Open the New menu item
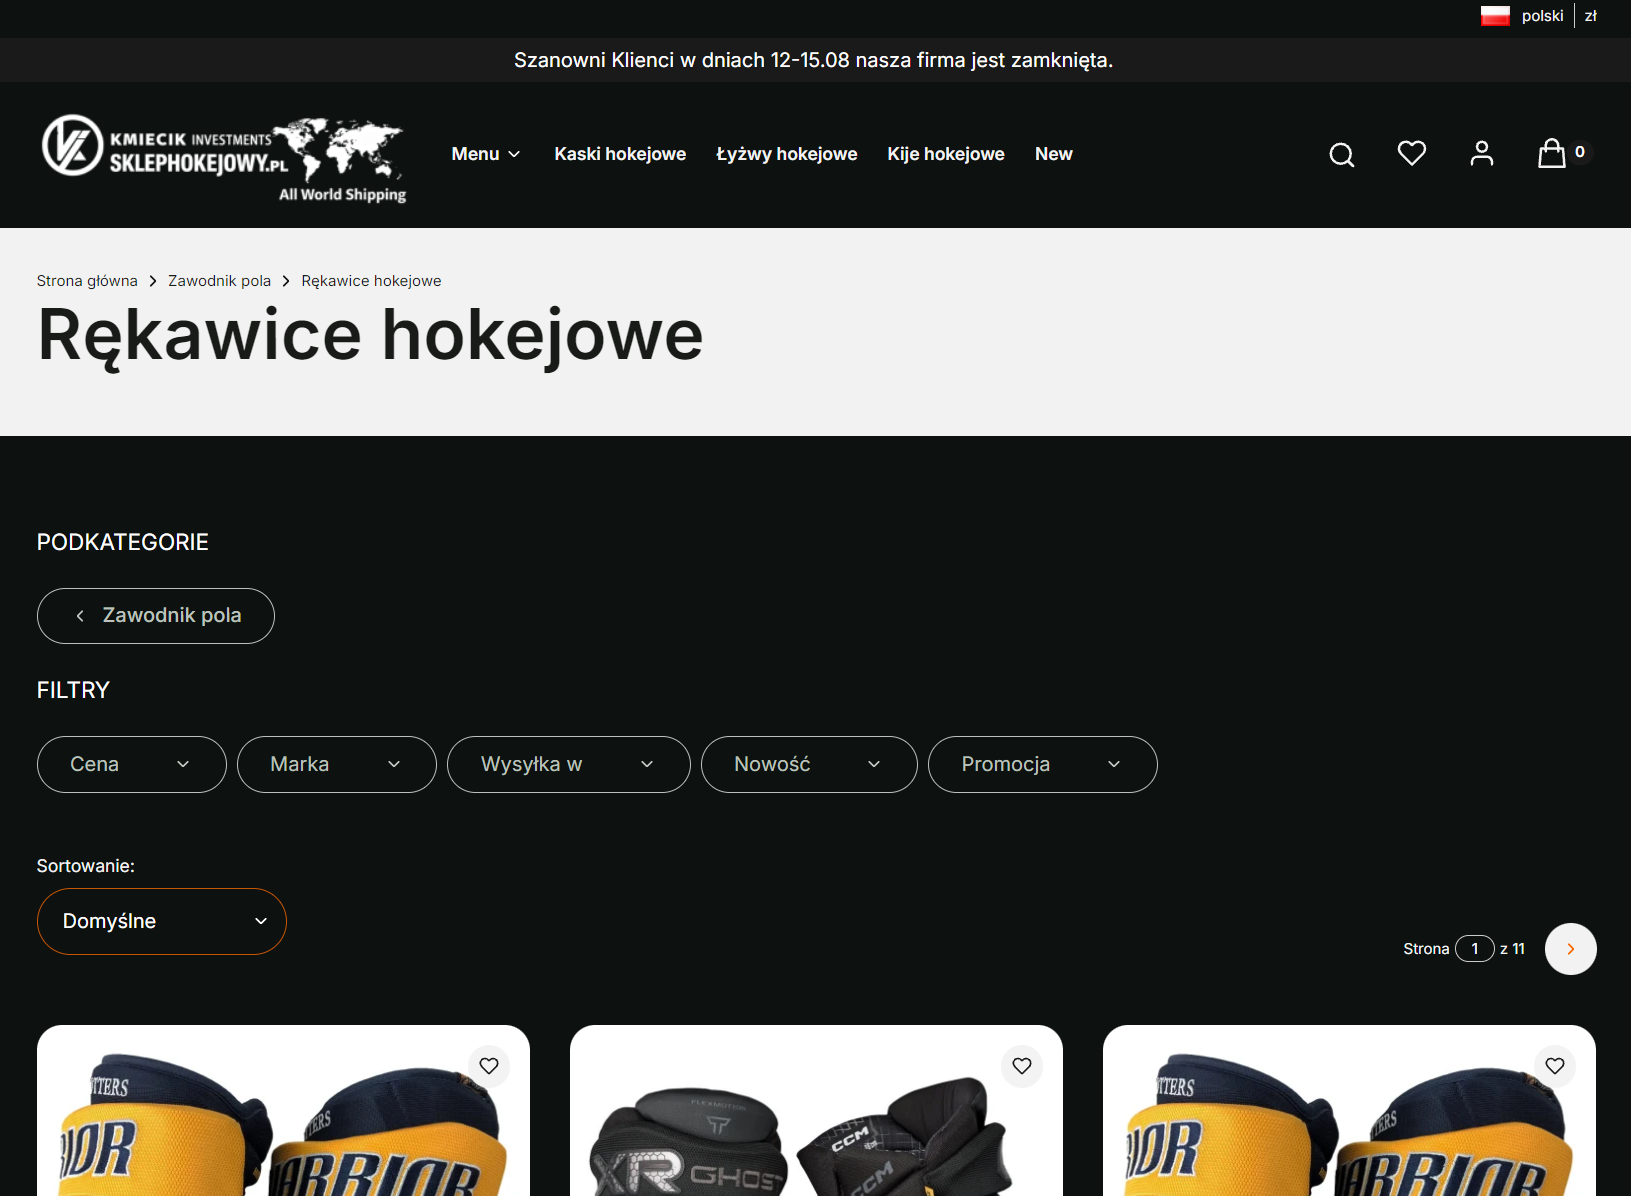1631x1196 pixels. point(1054,154)
